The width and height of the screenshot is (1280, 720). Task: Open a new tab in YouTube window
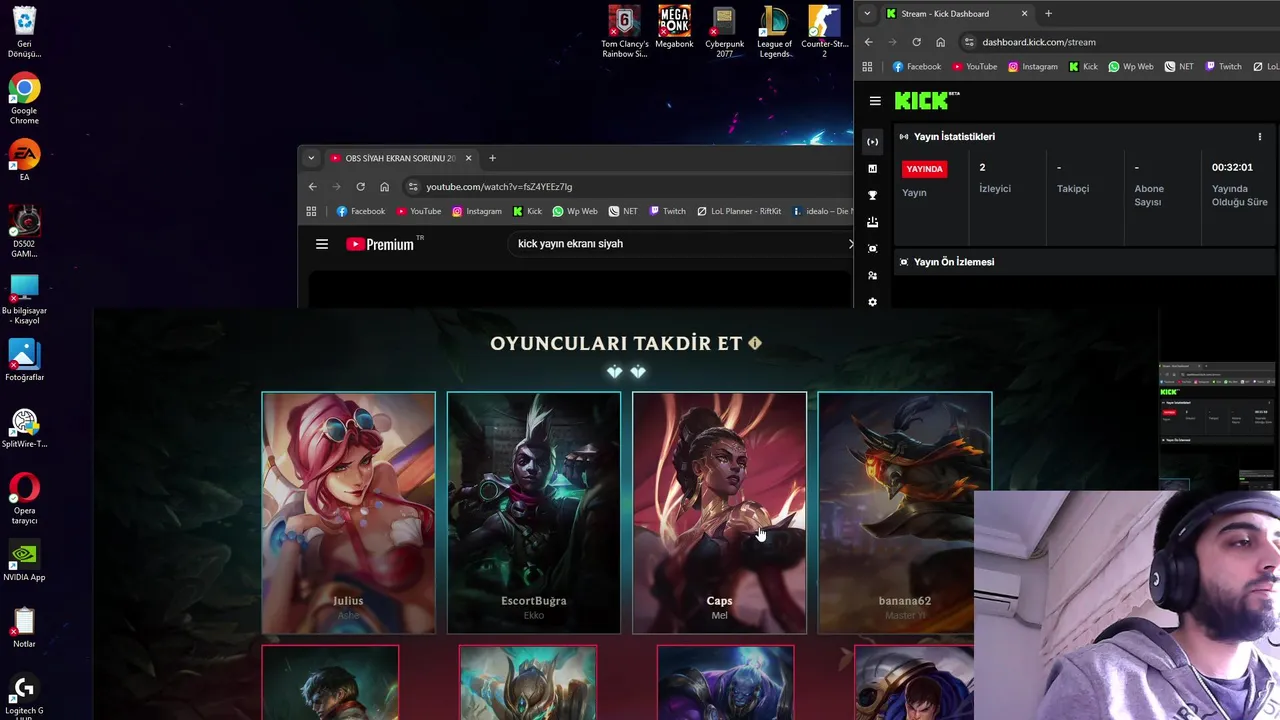pos(492,158)
